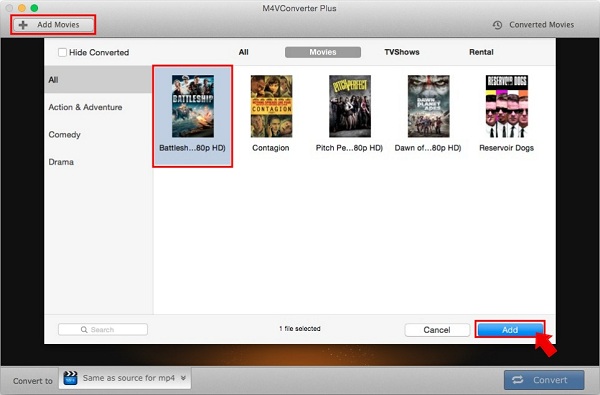Select Action & Adventure genre
The height and width of the screenshot is (395, 600).
(x=98, y=107)
